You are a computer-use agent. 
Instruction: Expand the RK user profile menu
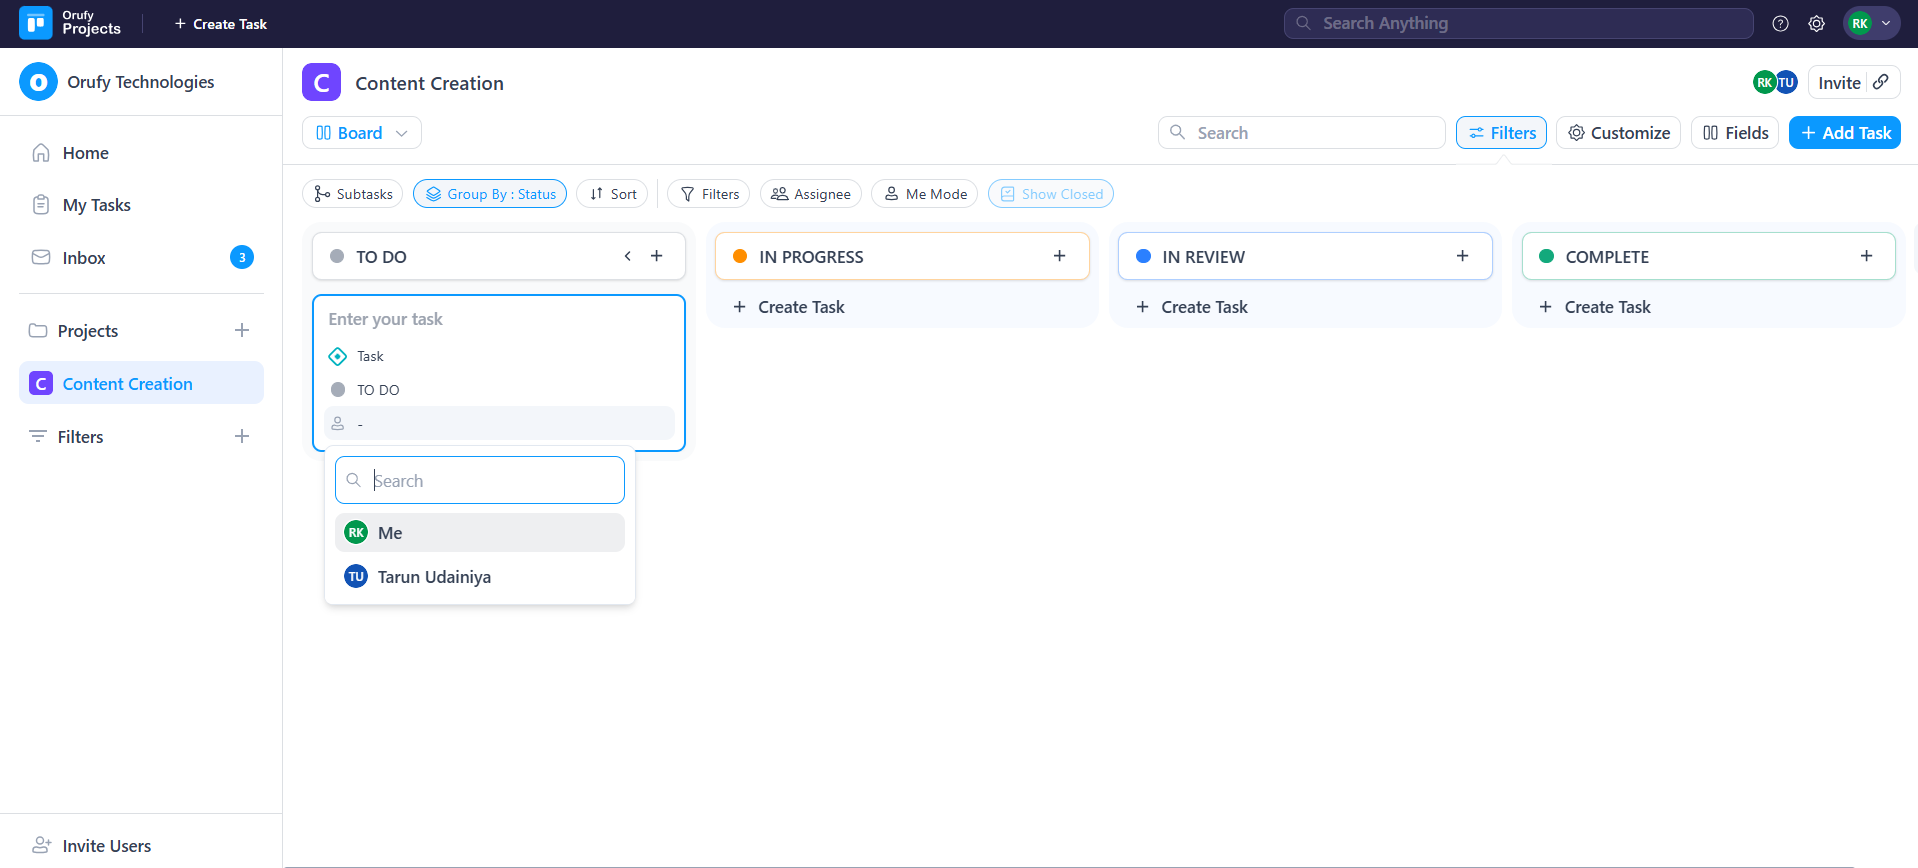[1871, 24]
